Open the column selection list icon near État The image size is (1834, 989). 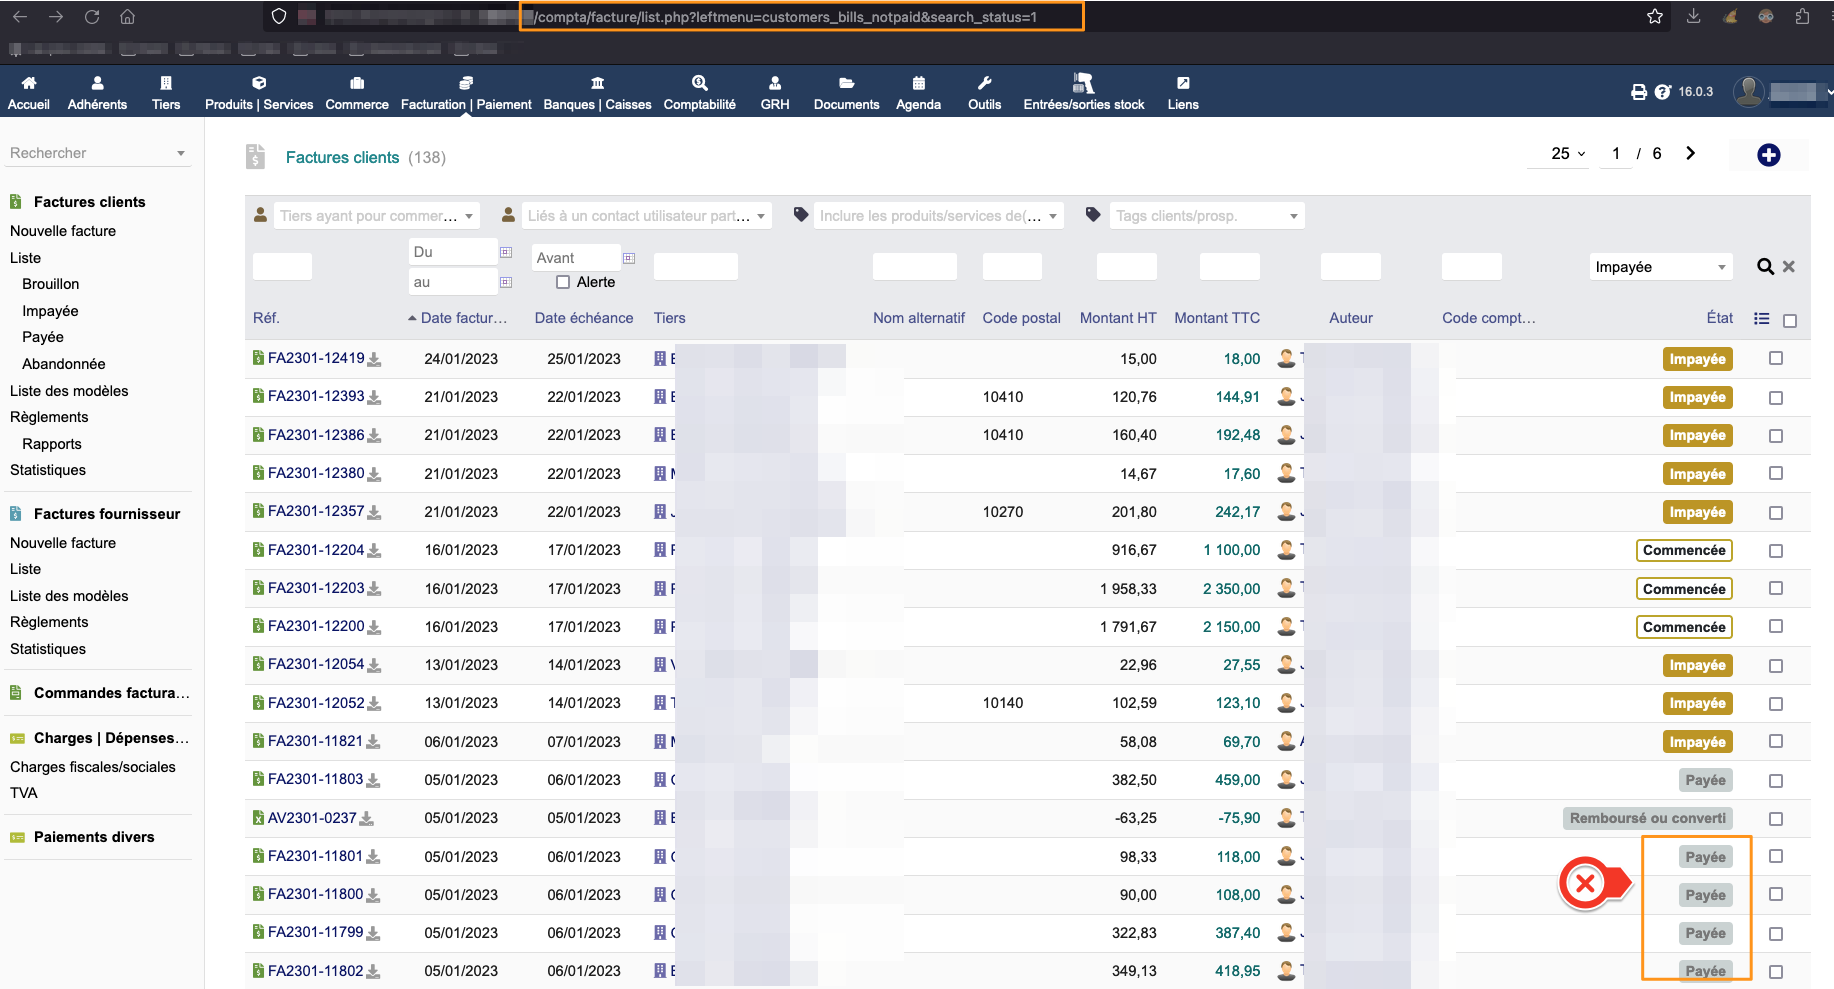[x=1762, y=318]
